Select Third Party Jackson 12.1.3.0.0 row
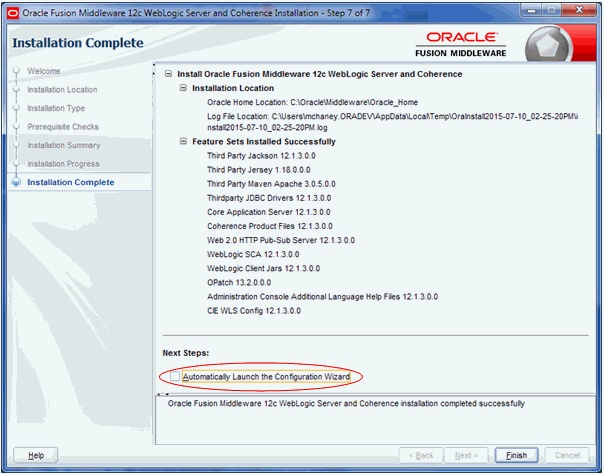 [x=261, y=156]
